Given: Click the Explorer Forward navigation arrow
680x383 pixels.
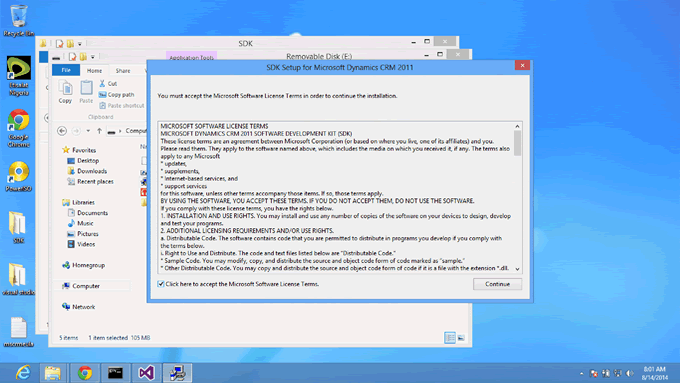Looking at the screenshot, I should (x=75, y=131).
